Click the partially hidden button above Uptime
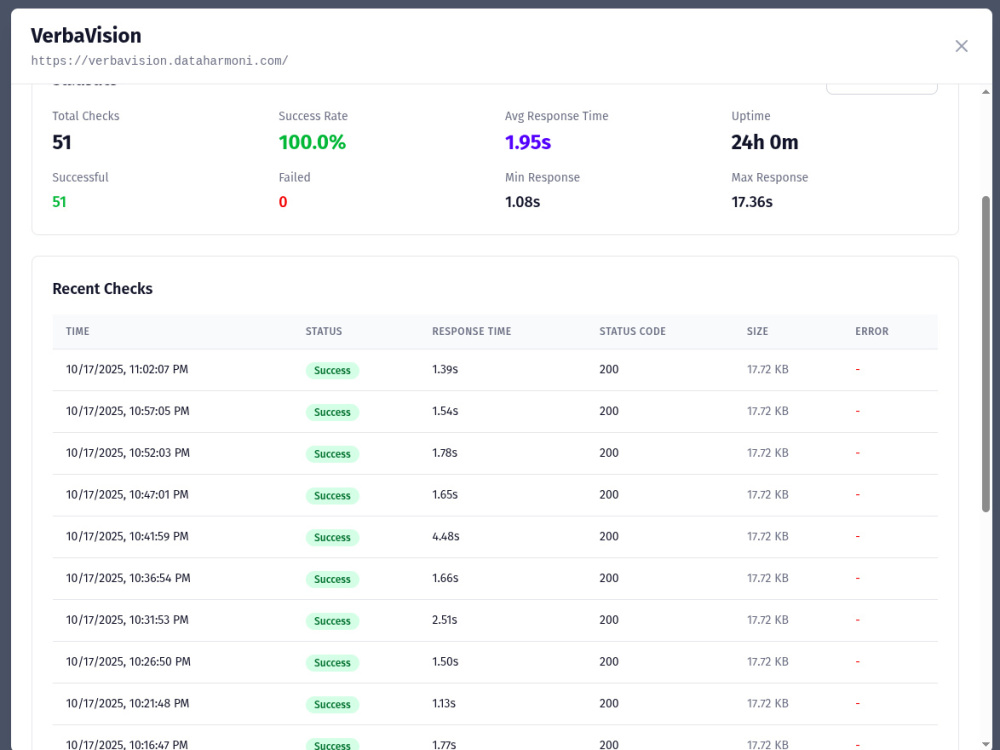This screenshot has width=1000, height=750. click(x=881, y=89)
